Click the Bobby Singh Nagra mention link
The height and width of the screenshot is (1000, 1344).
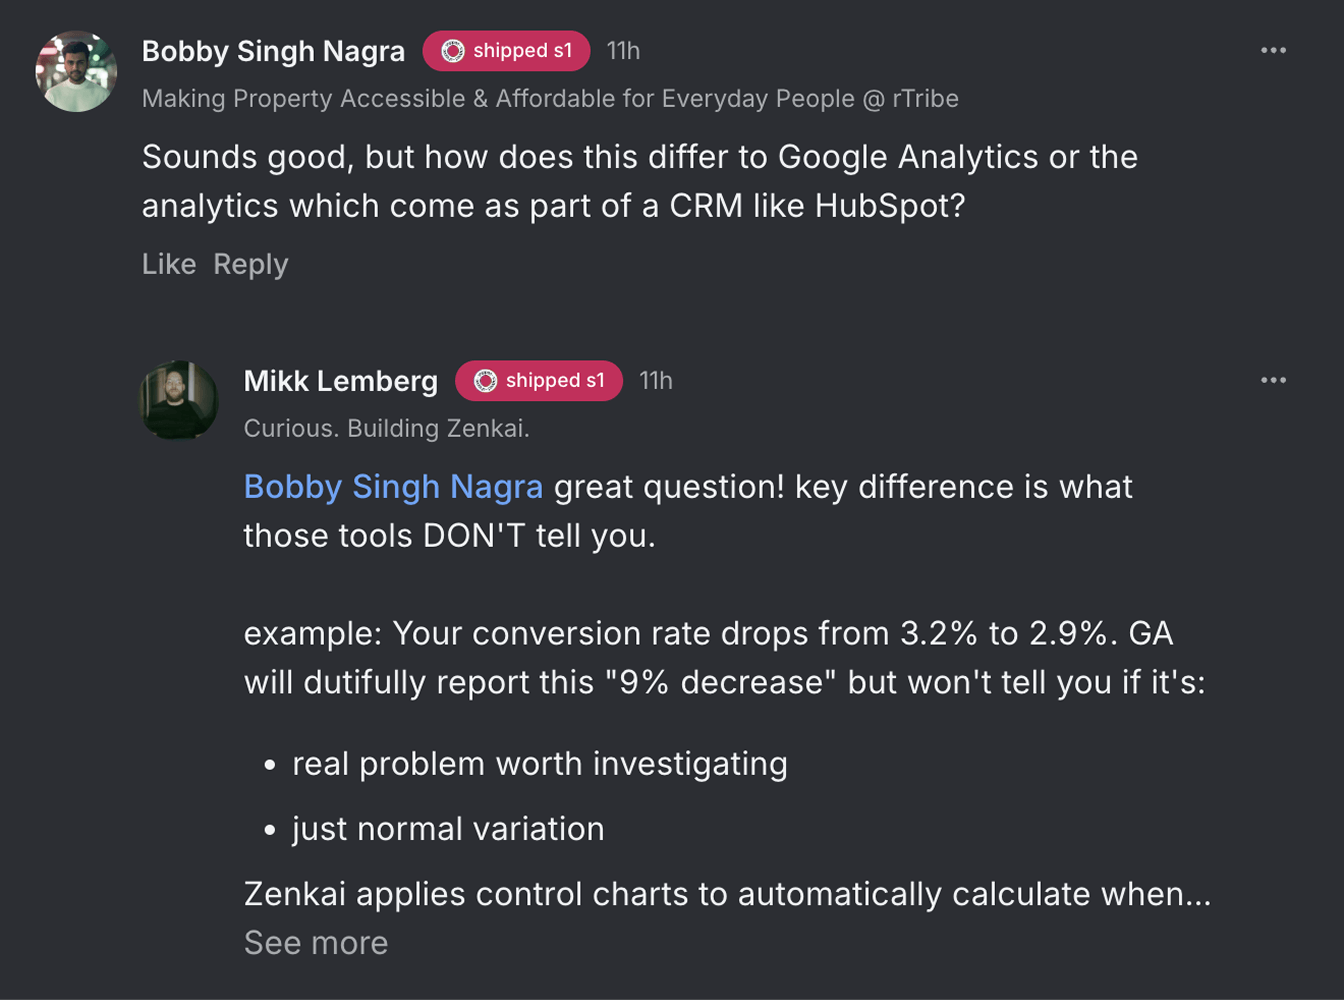coord(393,487)
